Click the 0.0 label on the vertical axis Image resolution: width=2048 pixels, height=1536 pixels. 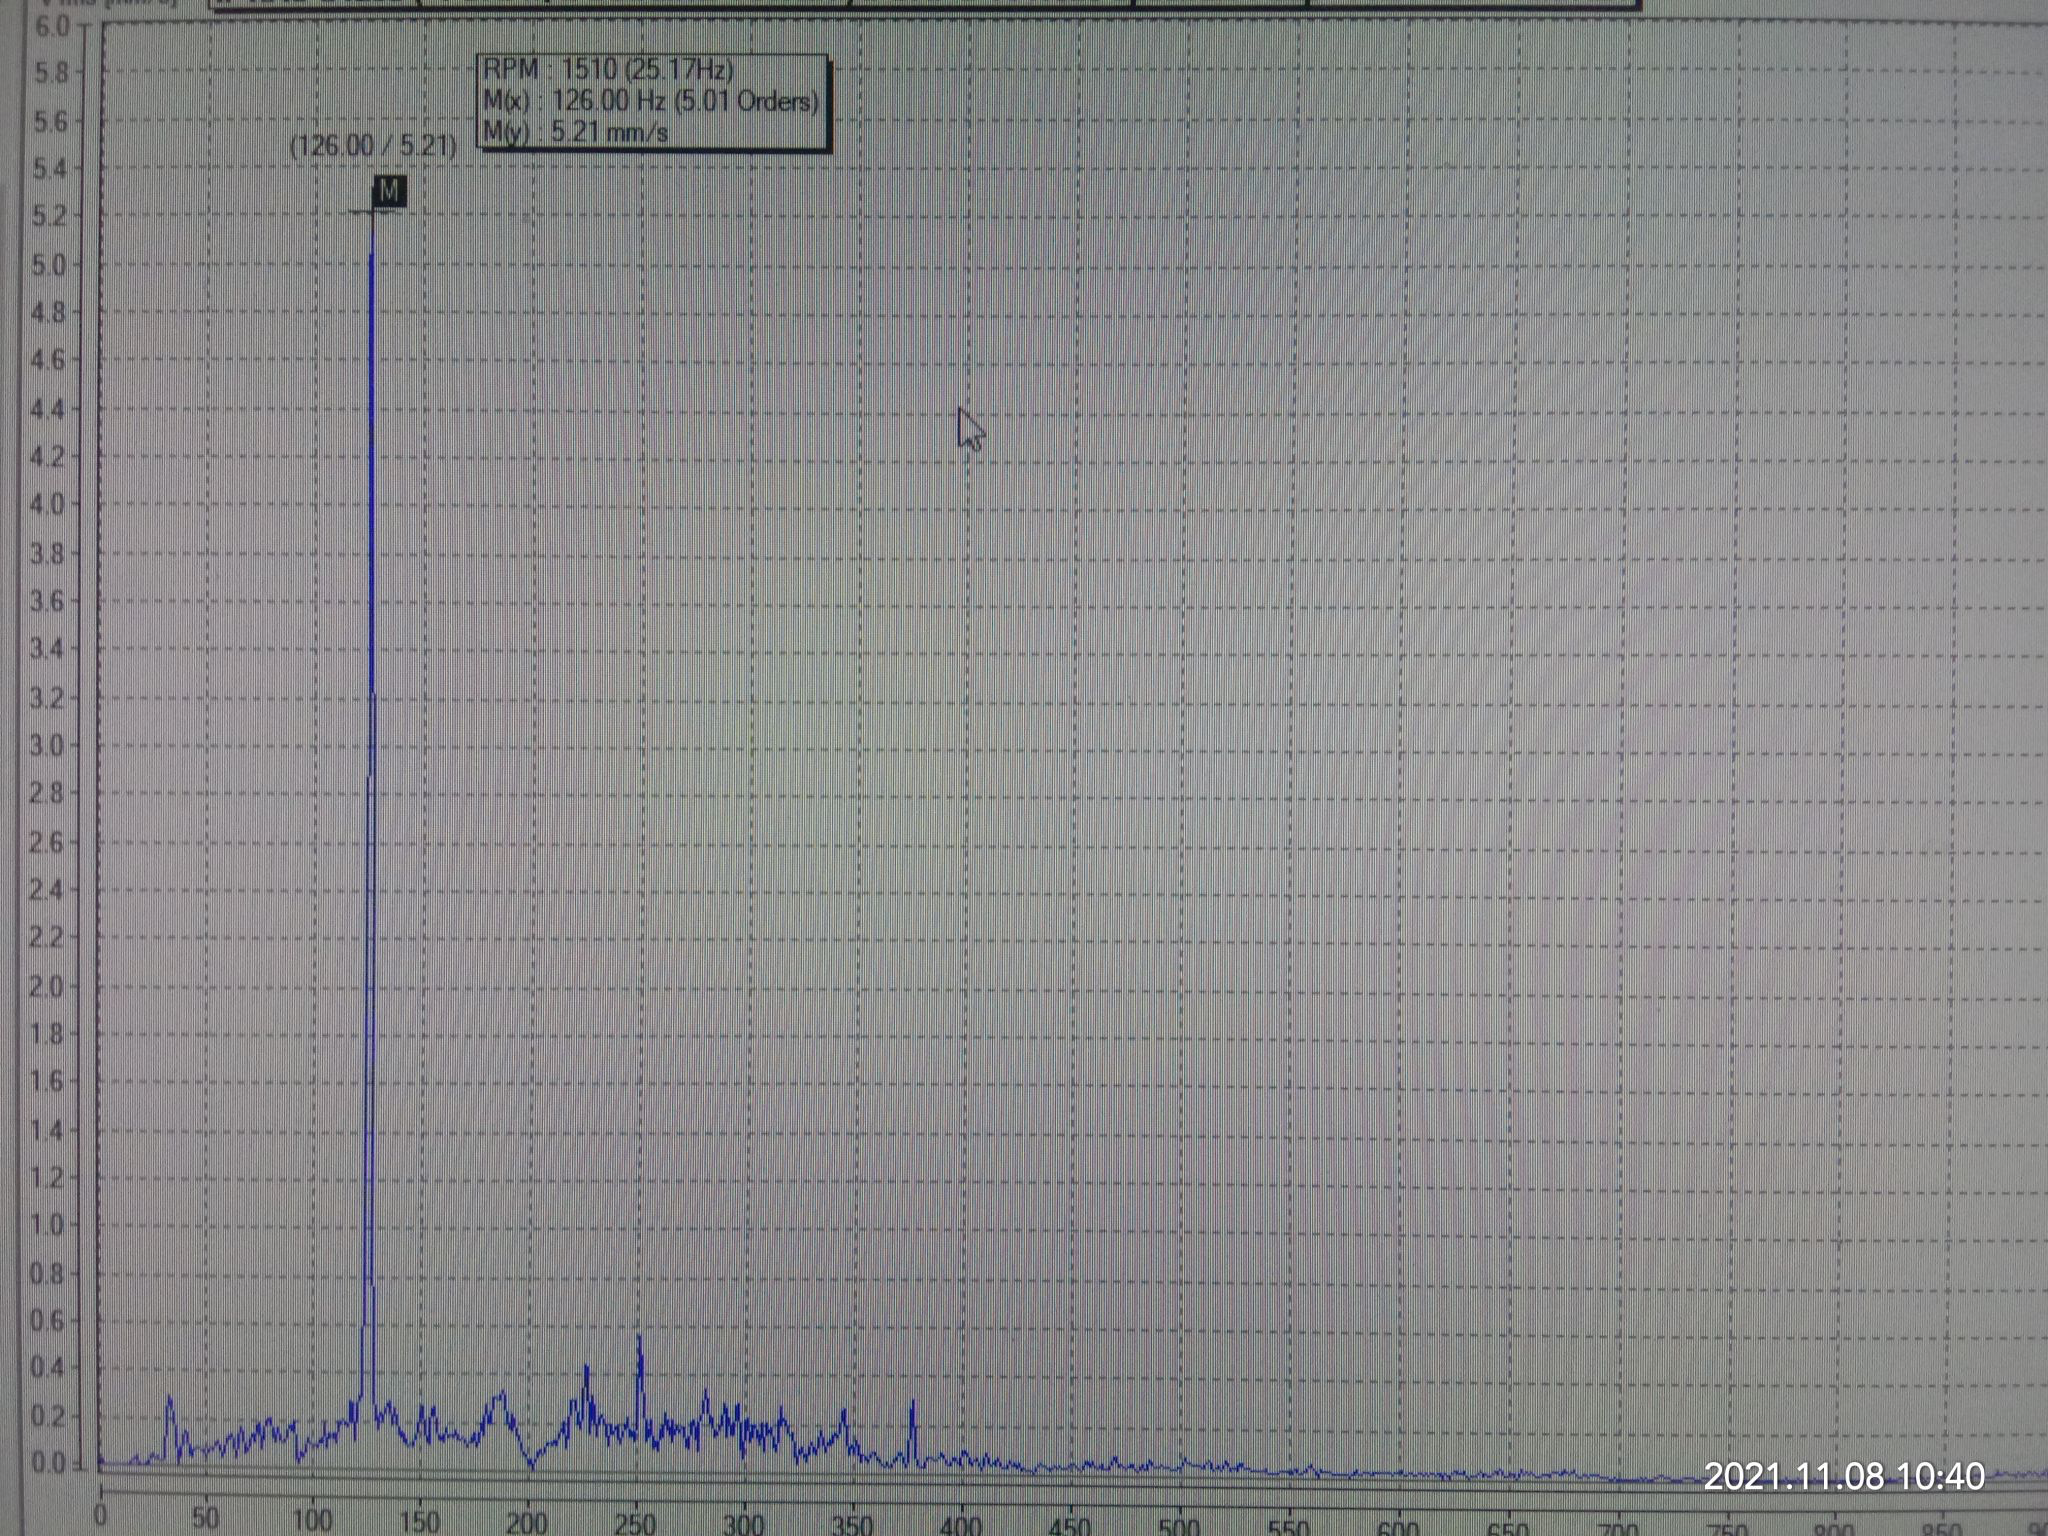(x=48, y=1463)
